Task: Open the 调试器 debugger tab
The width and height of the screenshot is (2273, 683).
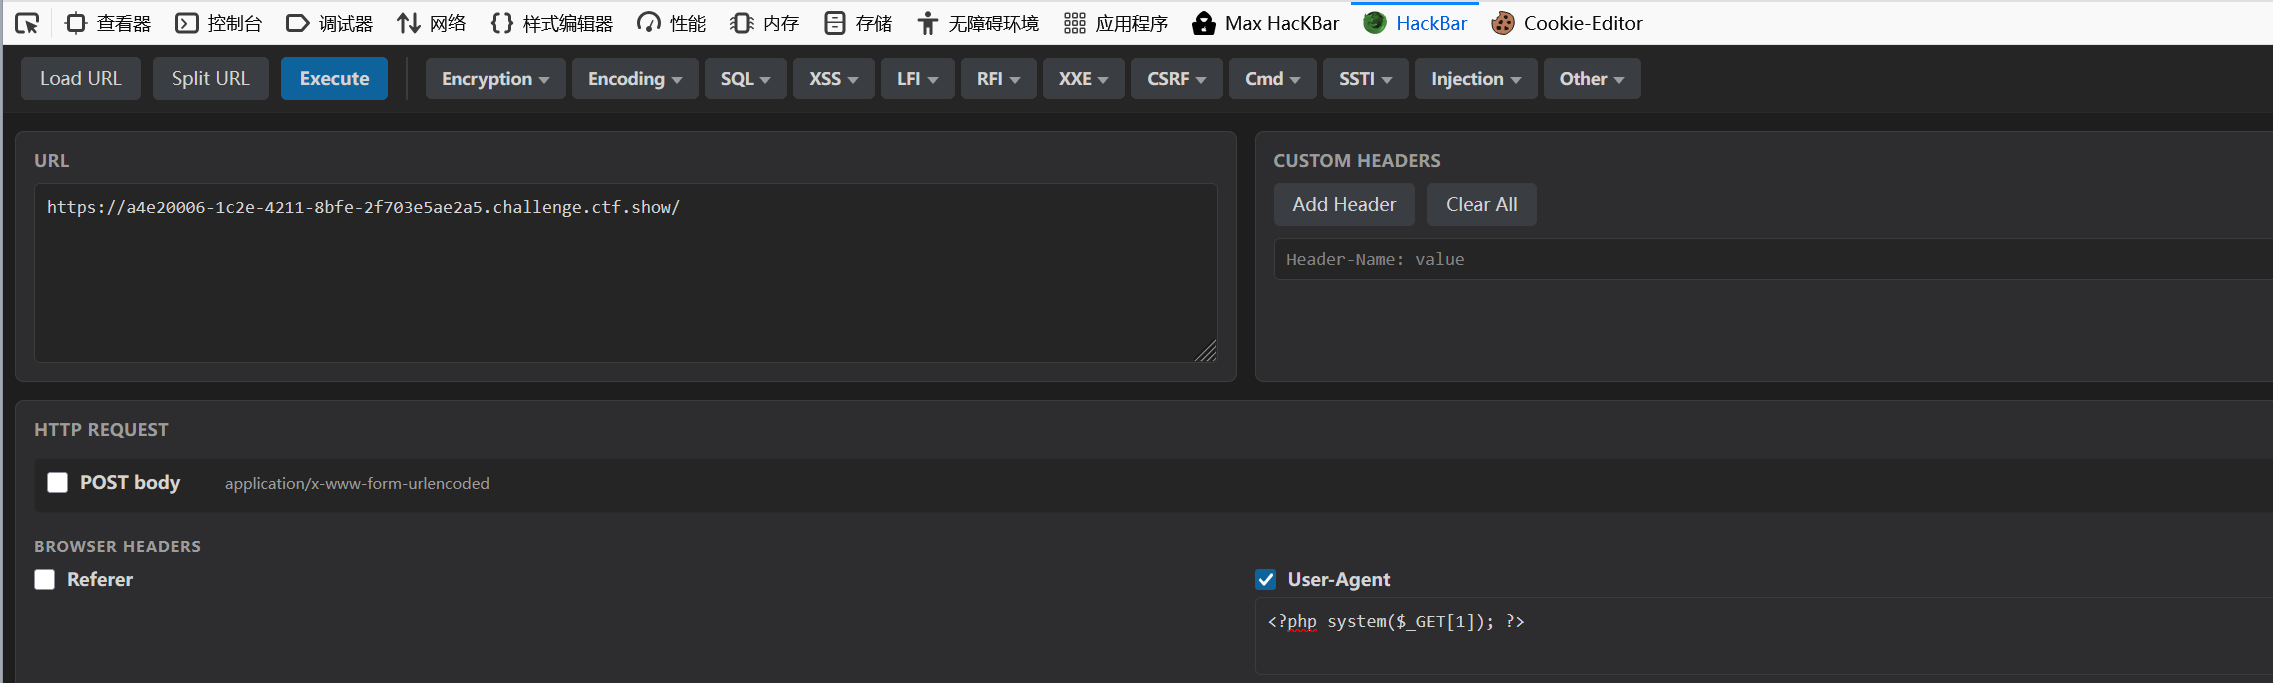Action: pyautogui.click(x=329, y=23)
